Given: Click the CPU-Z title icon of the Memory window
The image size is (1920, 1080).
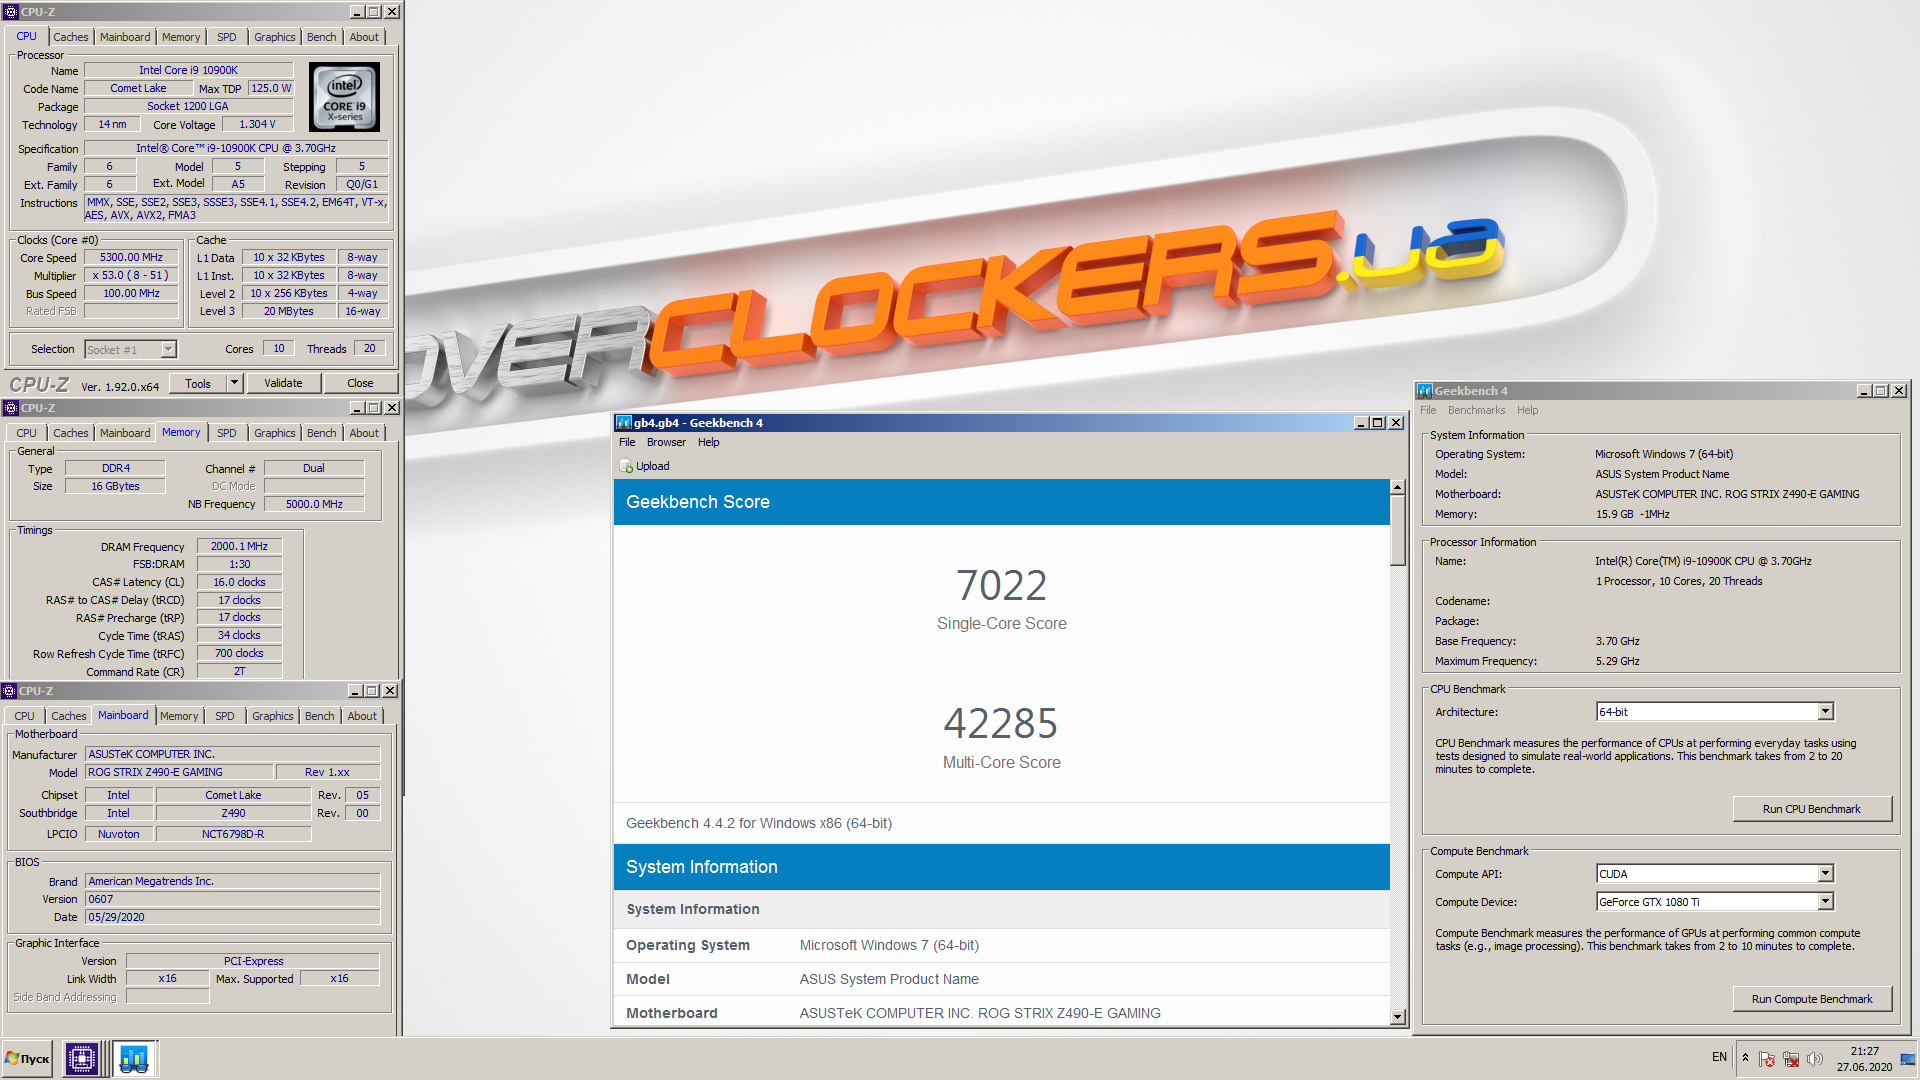Looking at the screenshot, I should (10, 408).
